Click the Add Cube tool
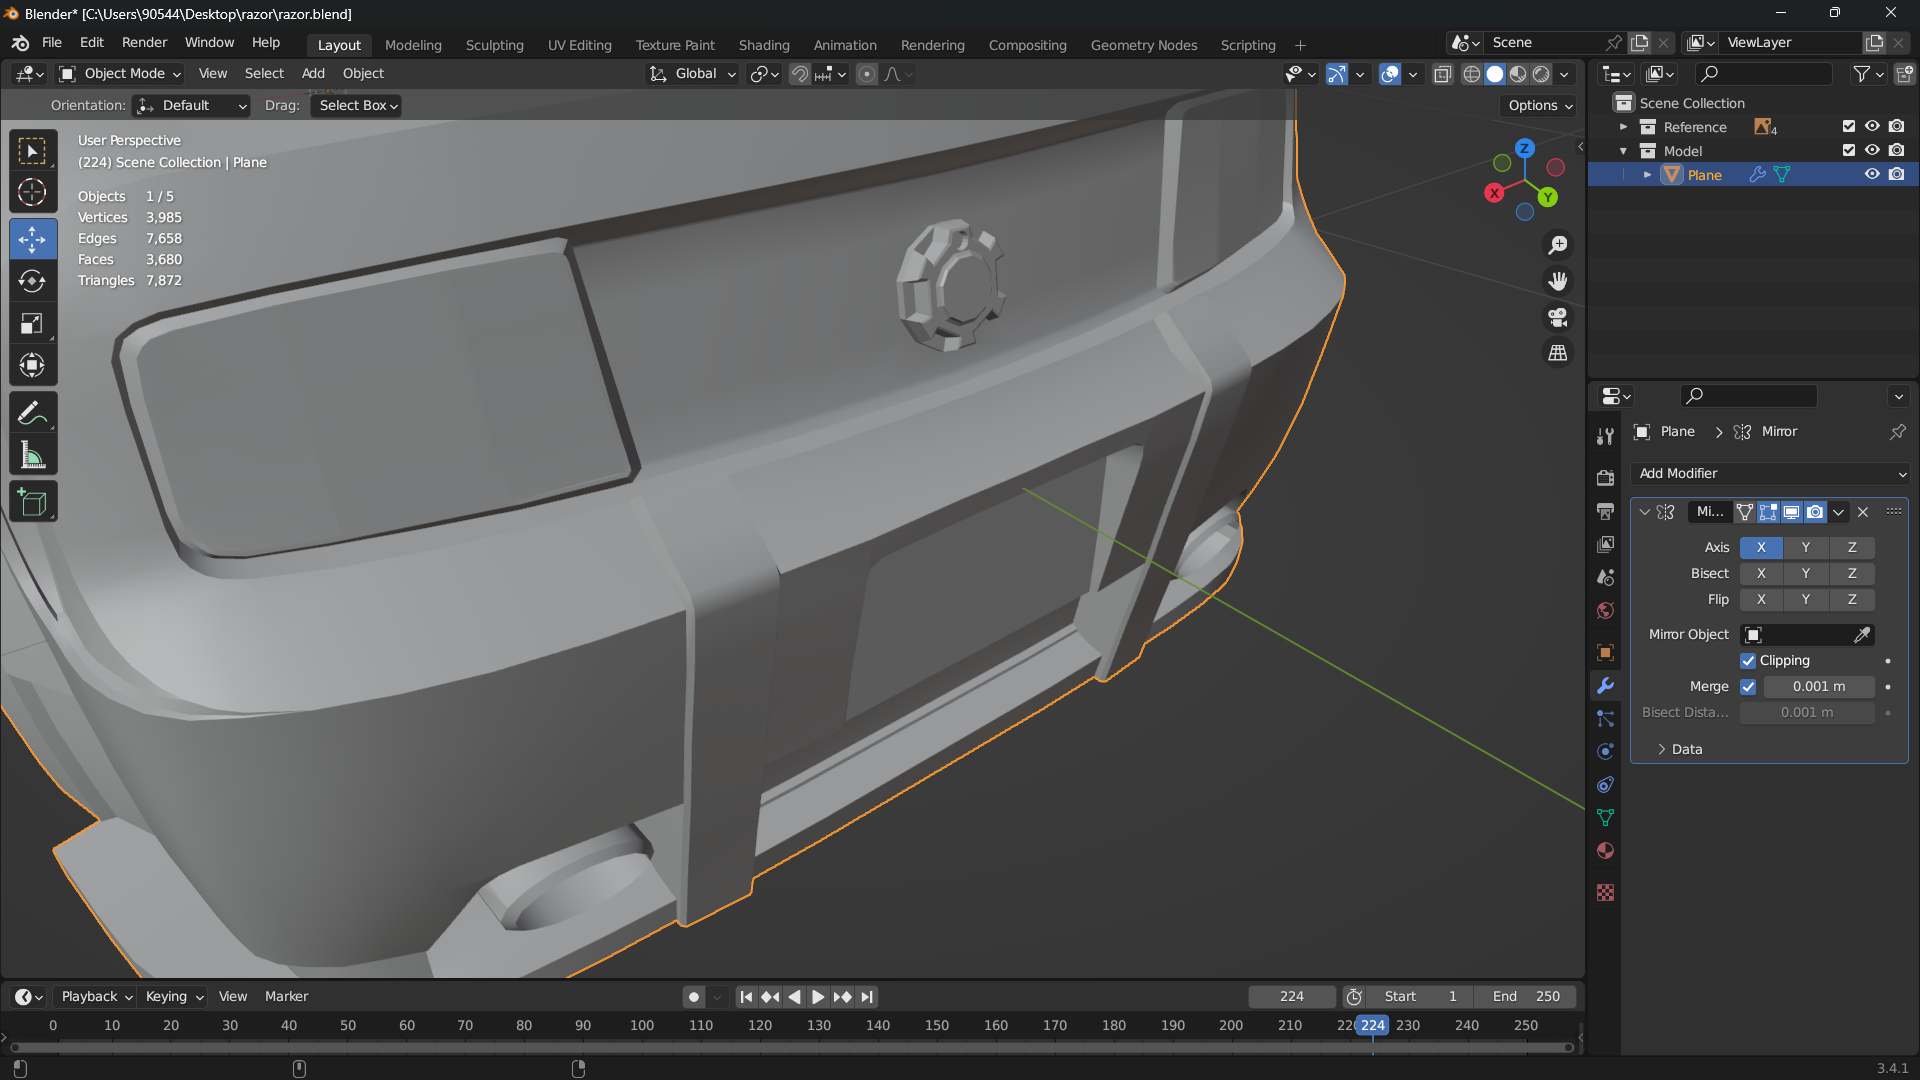Viewport: 1920px width, 1080px height. coord(32,502)
